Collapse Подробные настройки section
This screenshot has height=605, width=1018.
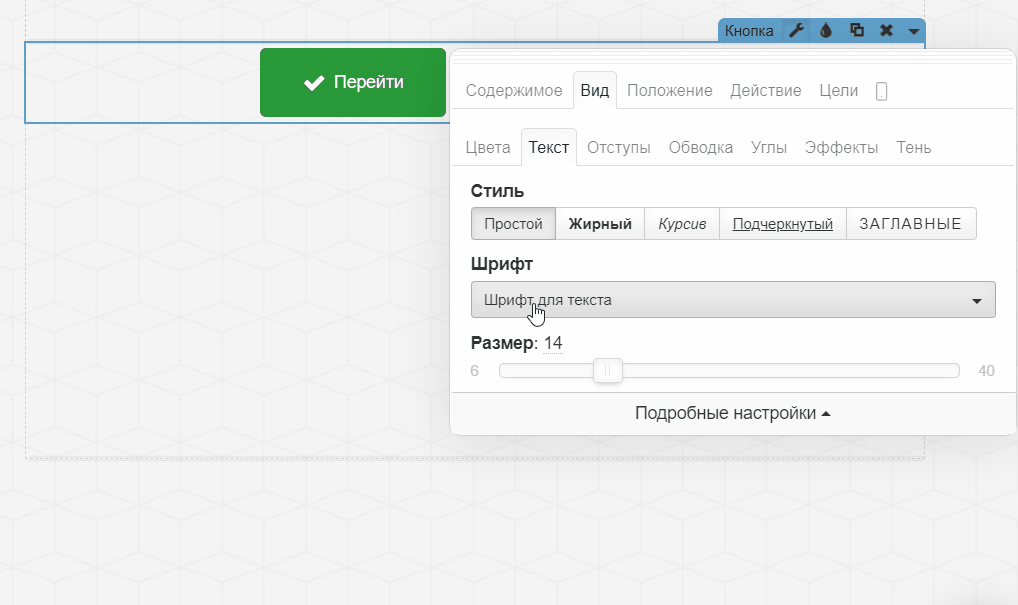(x=733, y=413)
